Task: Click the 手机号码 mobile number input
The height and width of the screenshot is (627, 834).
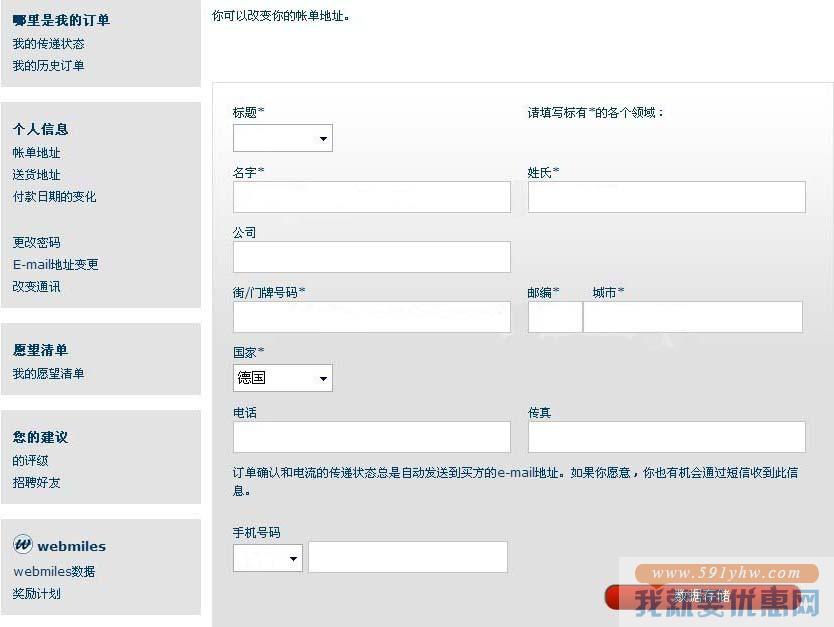Action: 408,557
